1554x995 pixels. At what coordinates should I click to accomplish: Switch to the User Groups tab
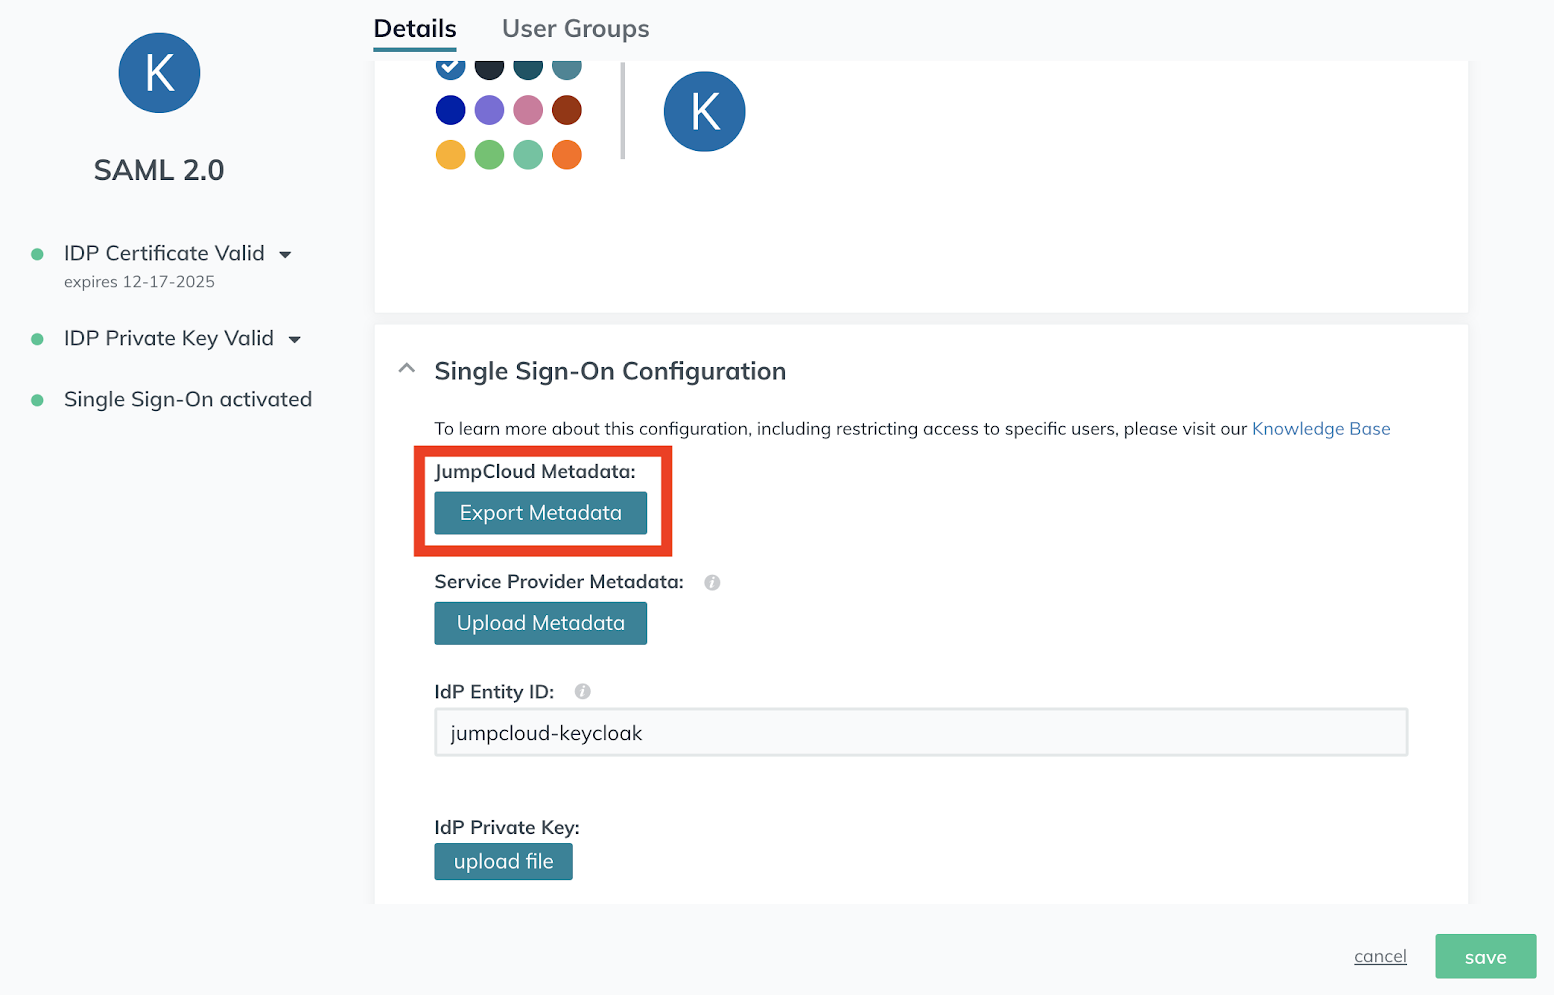click(x=575, y=28)
